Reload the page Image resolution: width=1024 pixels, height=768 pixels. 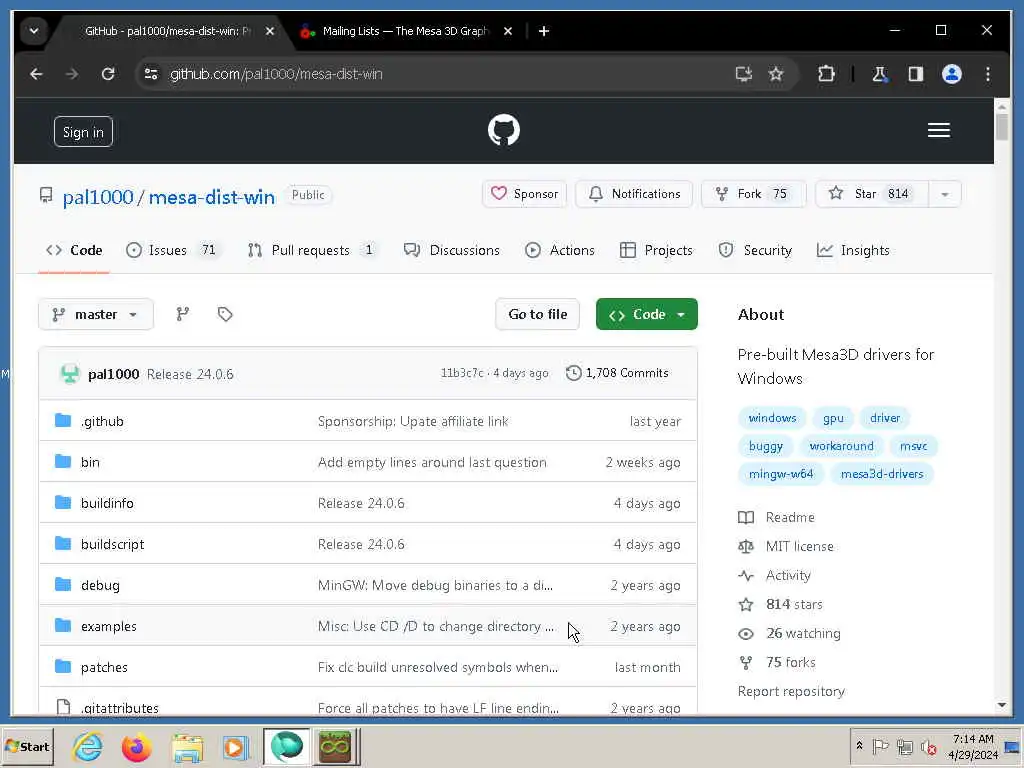pos(108,74)
